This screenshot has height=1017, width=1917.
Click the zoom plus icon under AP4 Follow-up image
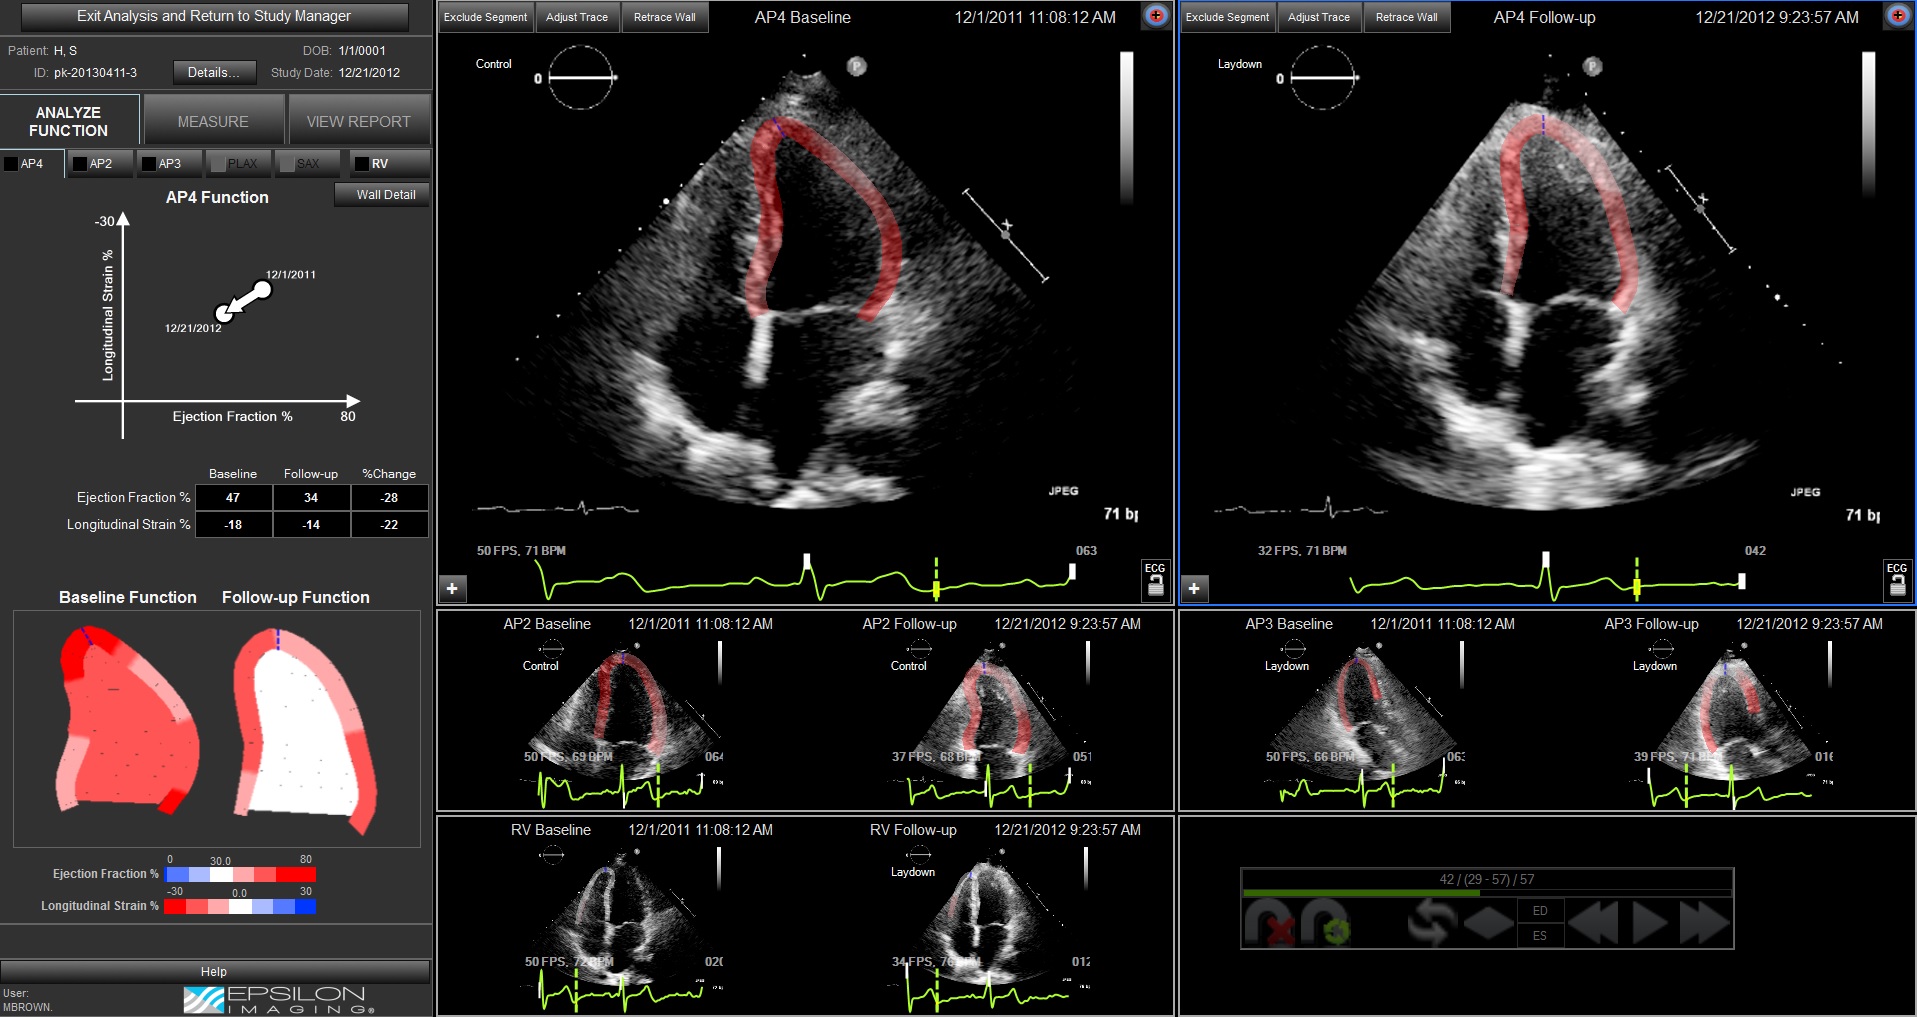pyautogui.click(x=1194, y=588)
